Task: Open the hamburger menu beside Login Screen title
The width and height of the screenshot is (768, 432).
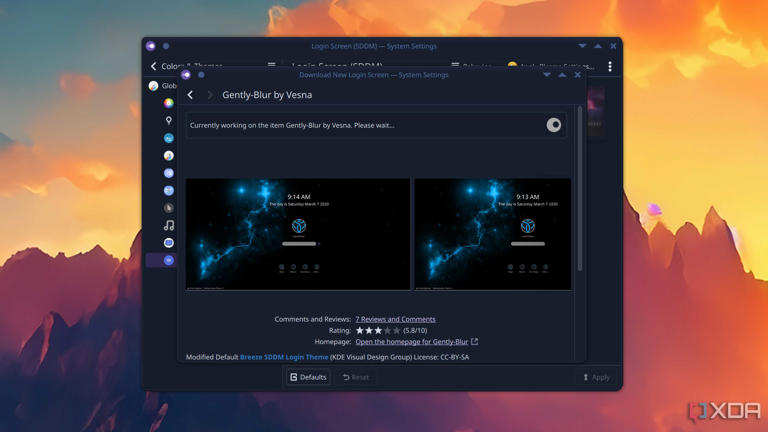Action: [455, 66]
